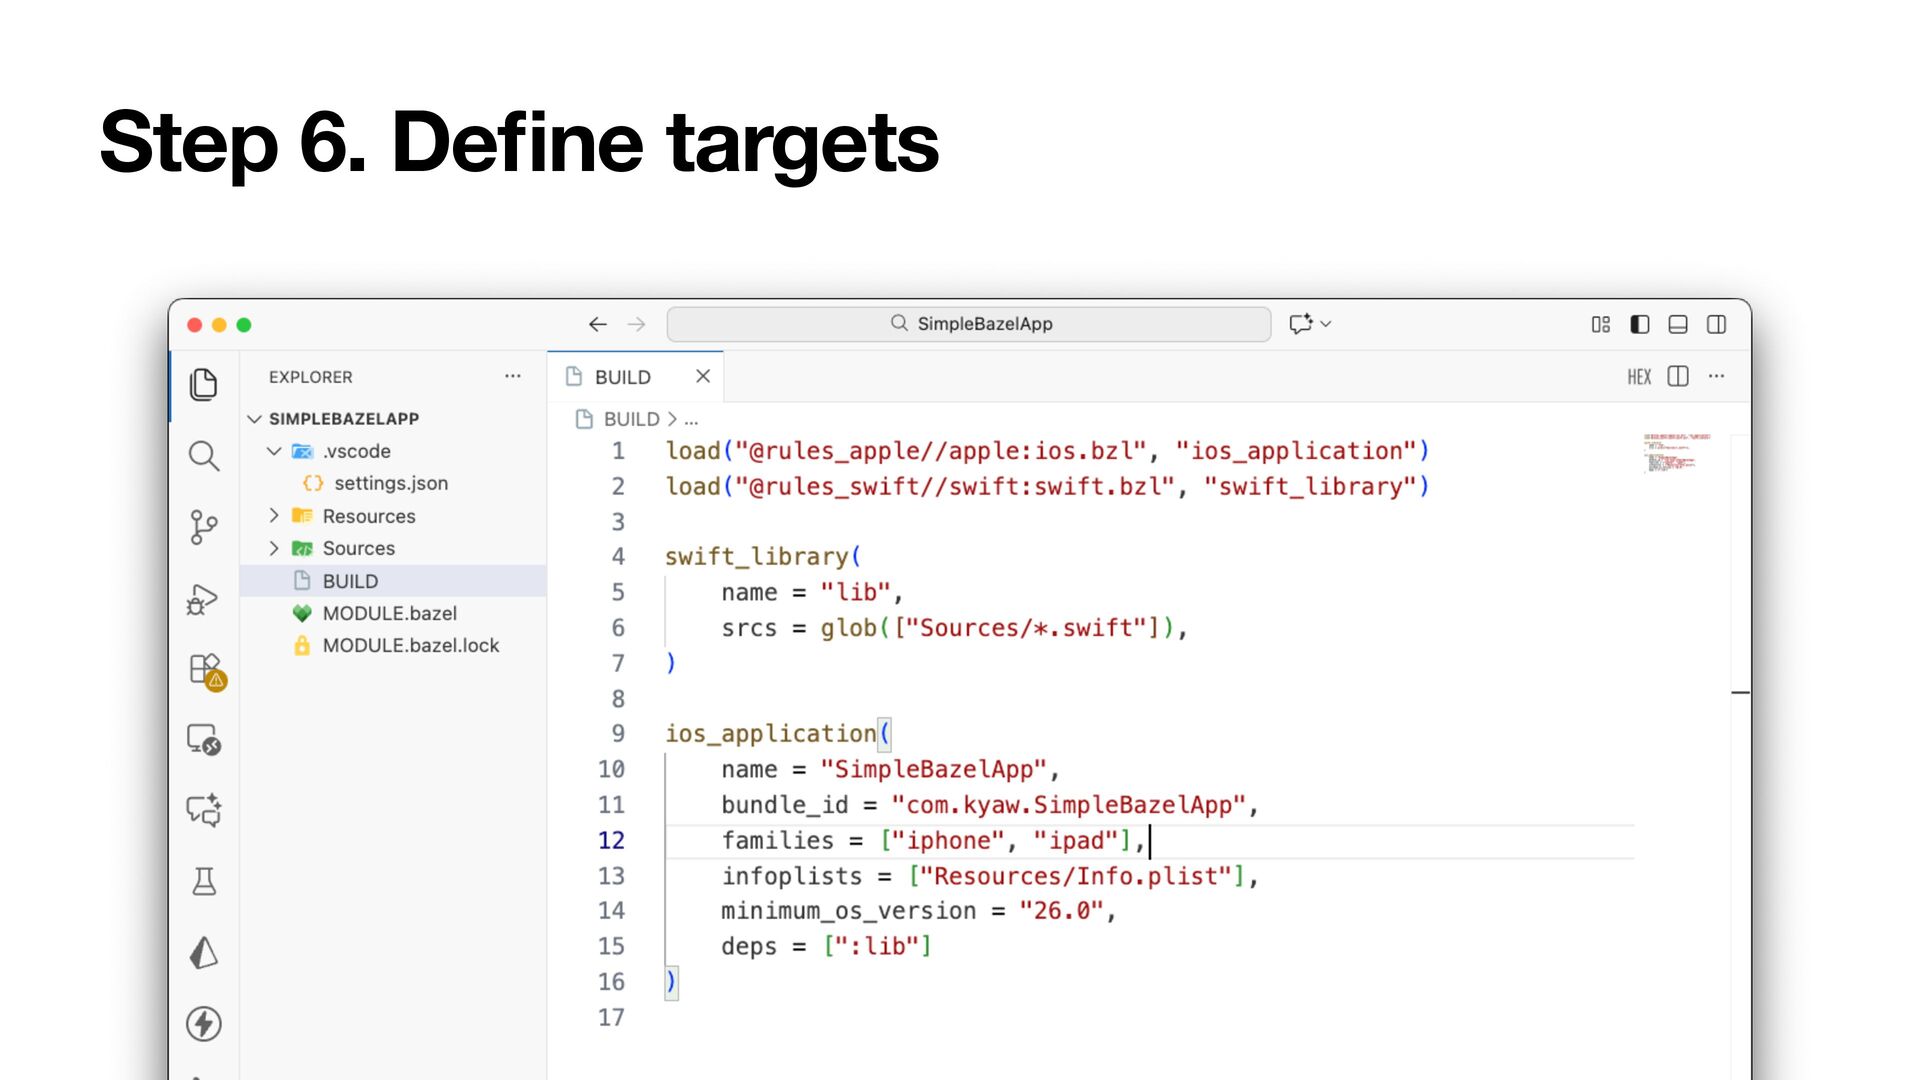This screenshot has height=1080, width=1920.
Task: Open the Chat view in activity bar
Action: pyautogui.click(x=204, y=810)
